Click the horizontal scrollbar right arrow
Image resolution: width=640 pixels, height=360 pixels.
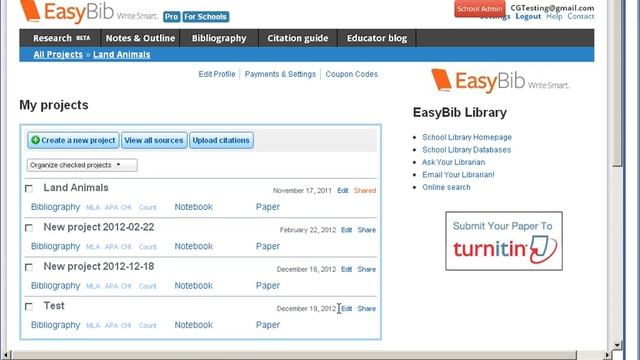(x=608, y=355)
